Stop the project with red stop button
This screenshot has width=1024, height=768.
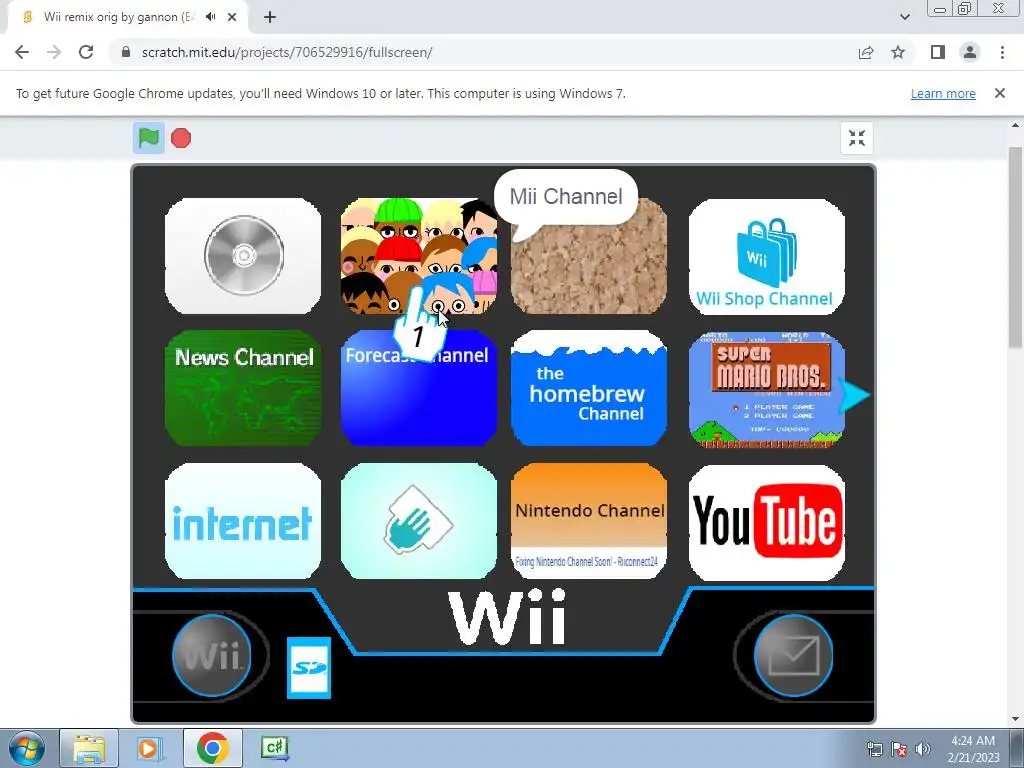[181, 138]
